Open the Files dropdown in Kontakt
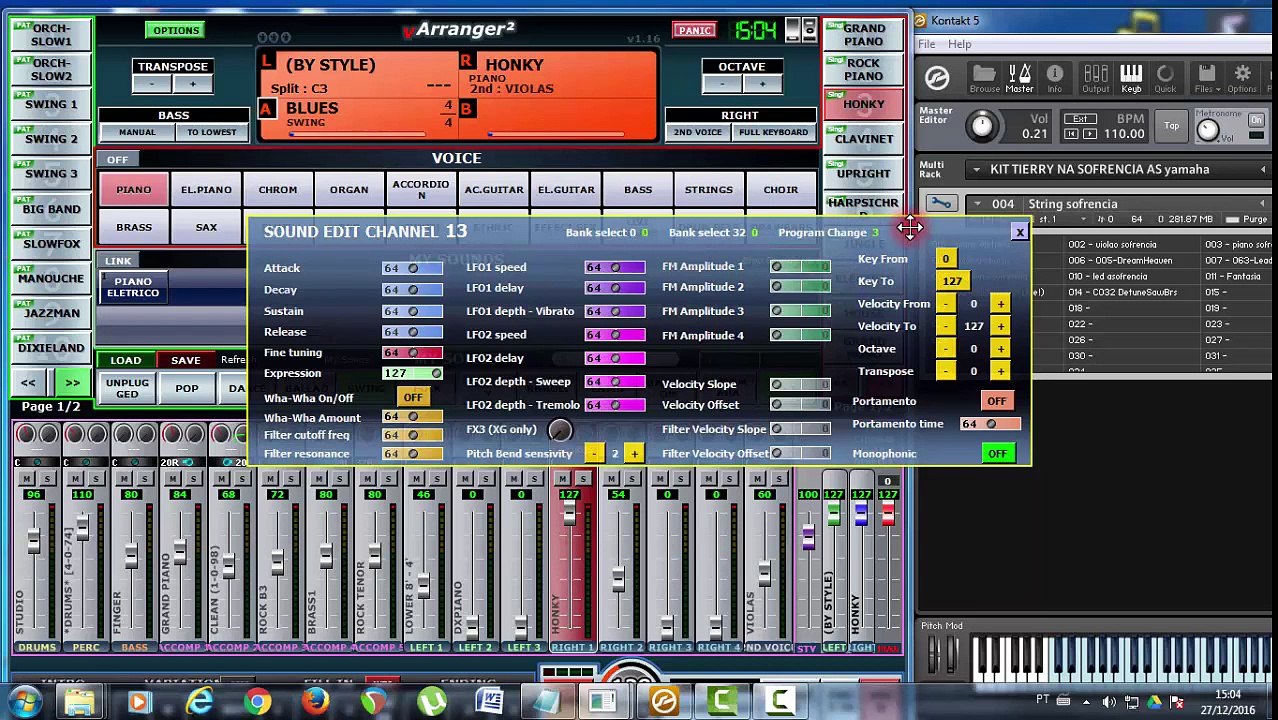Viewport: 1278px width, 720px height. (x=1206, y=78)
